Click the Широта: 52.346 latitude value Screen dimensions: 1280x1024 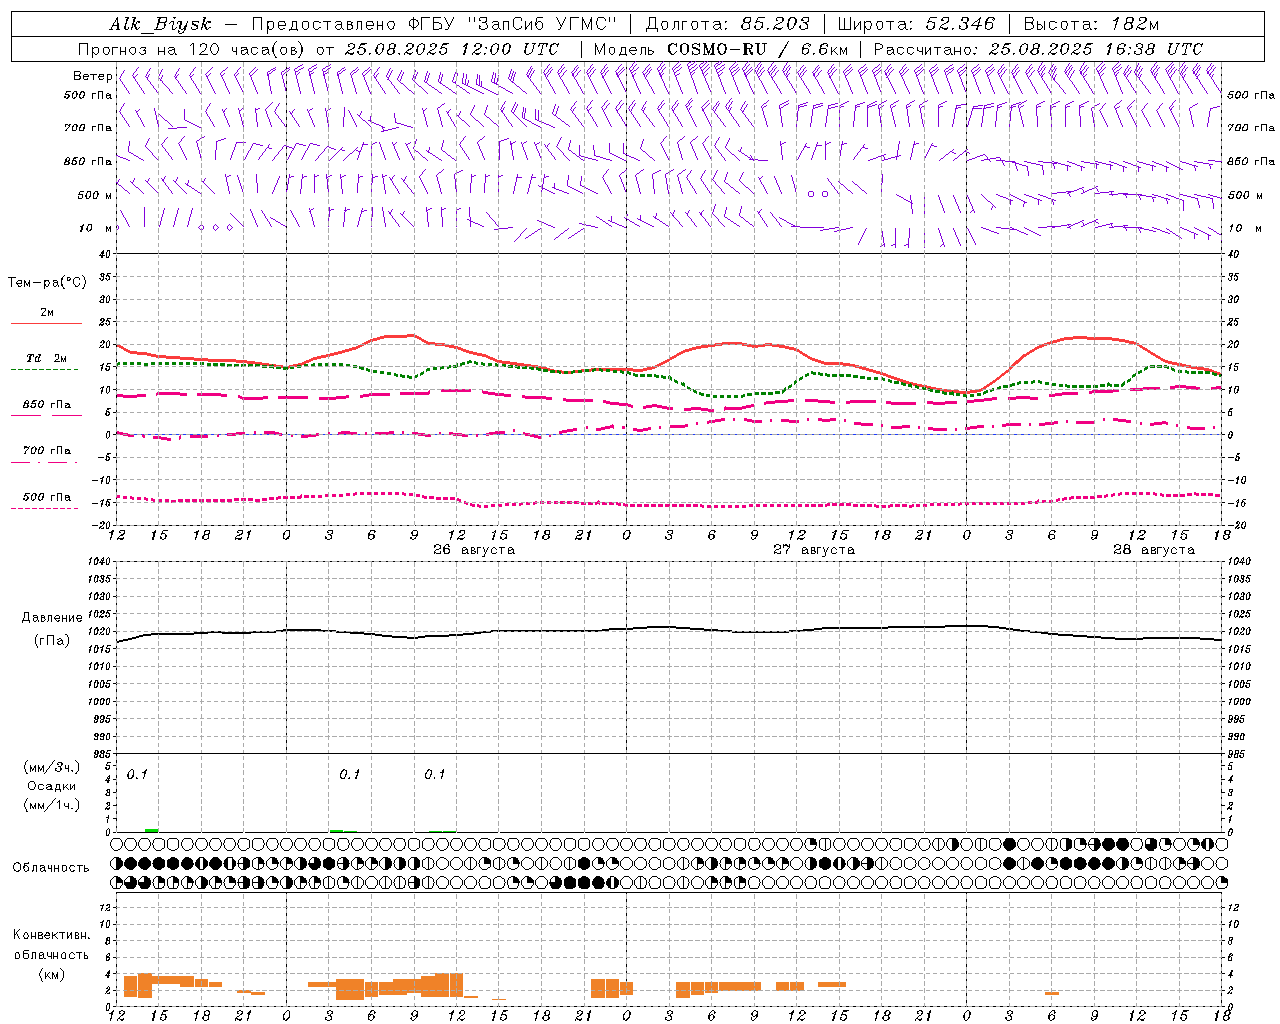[916, 24]
